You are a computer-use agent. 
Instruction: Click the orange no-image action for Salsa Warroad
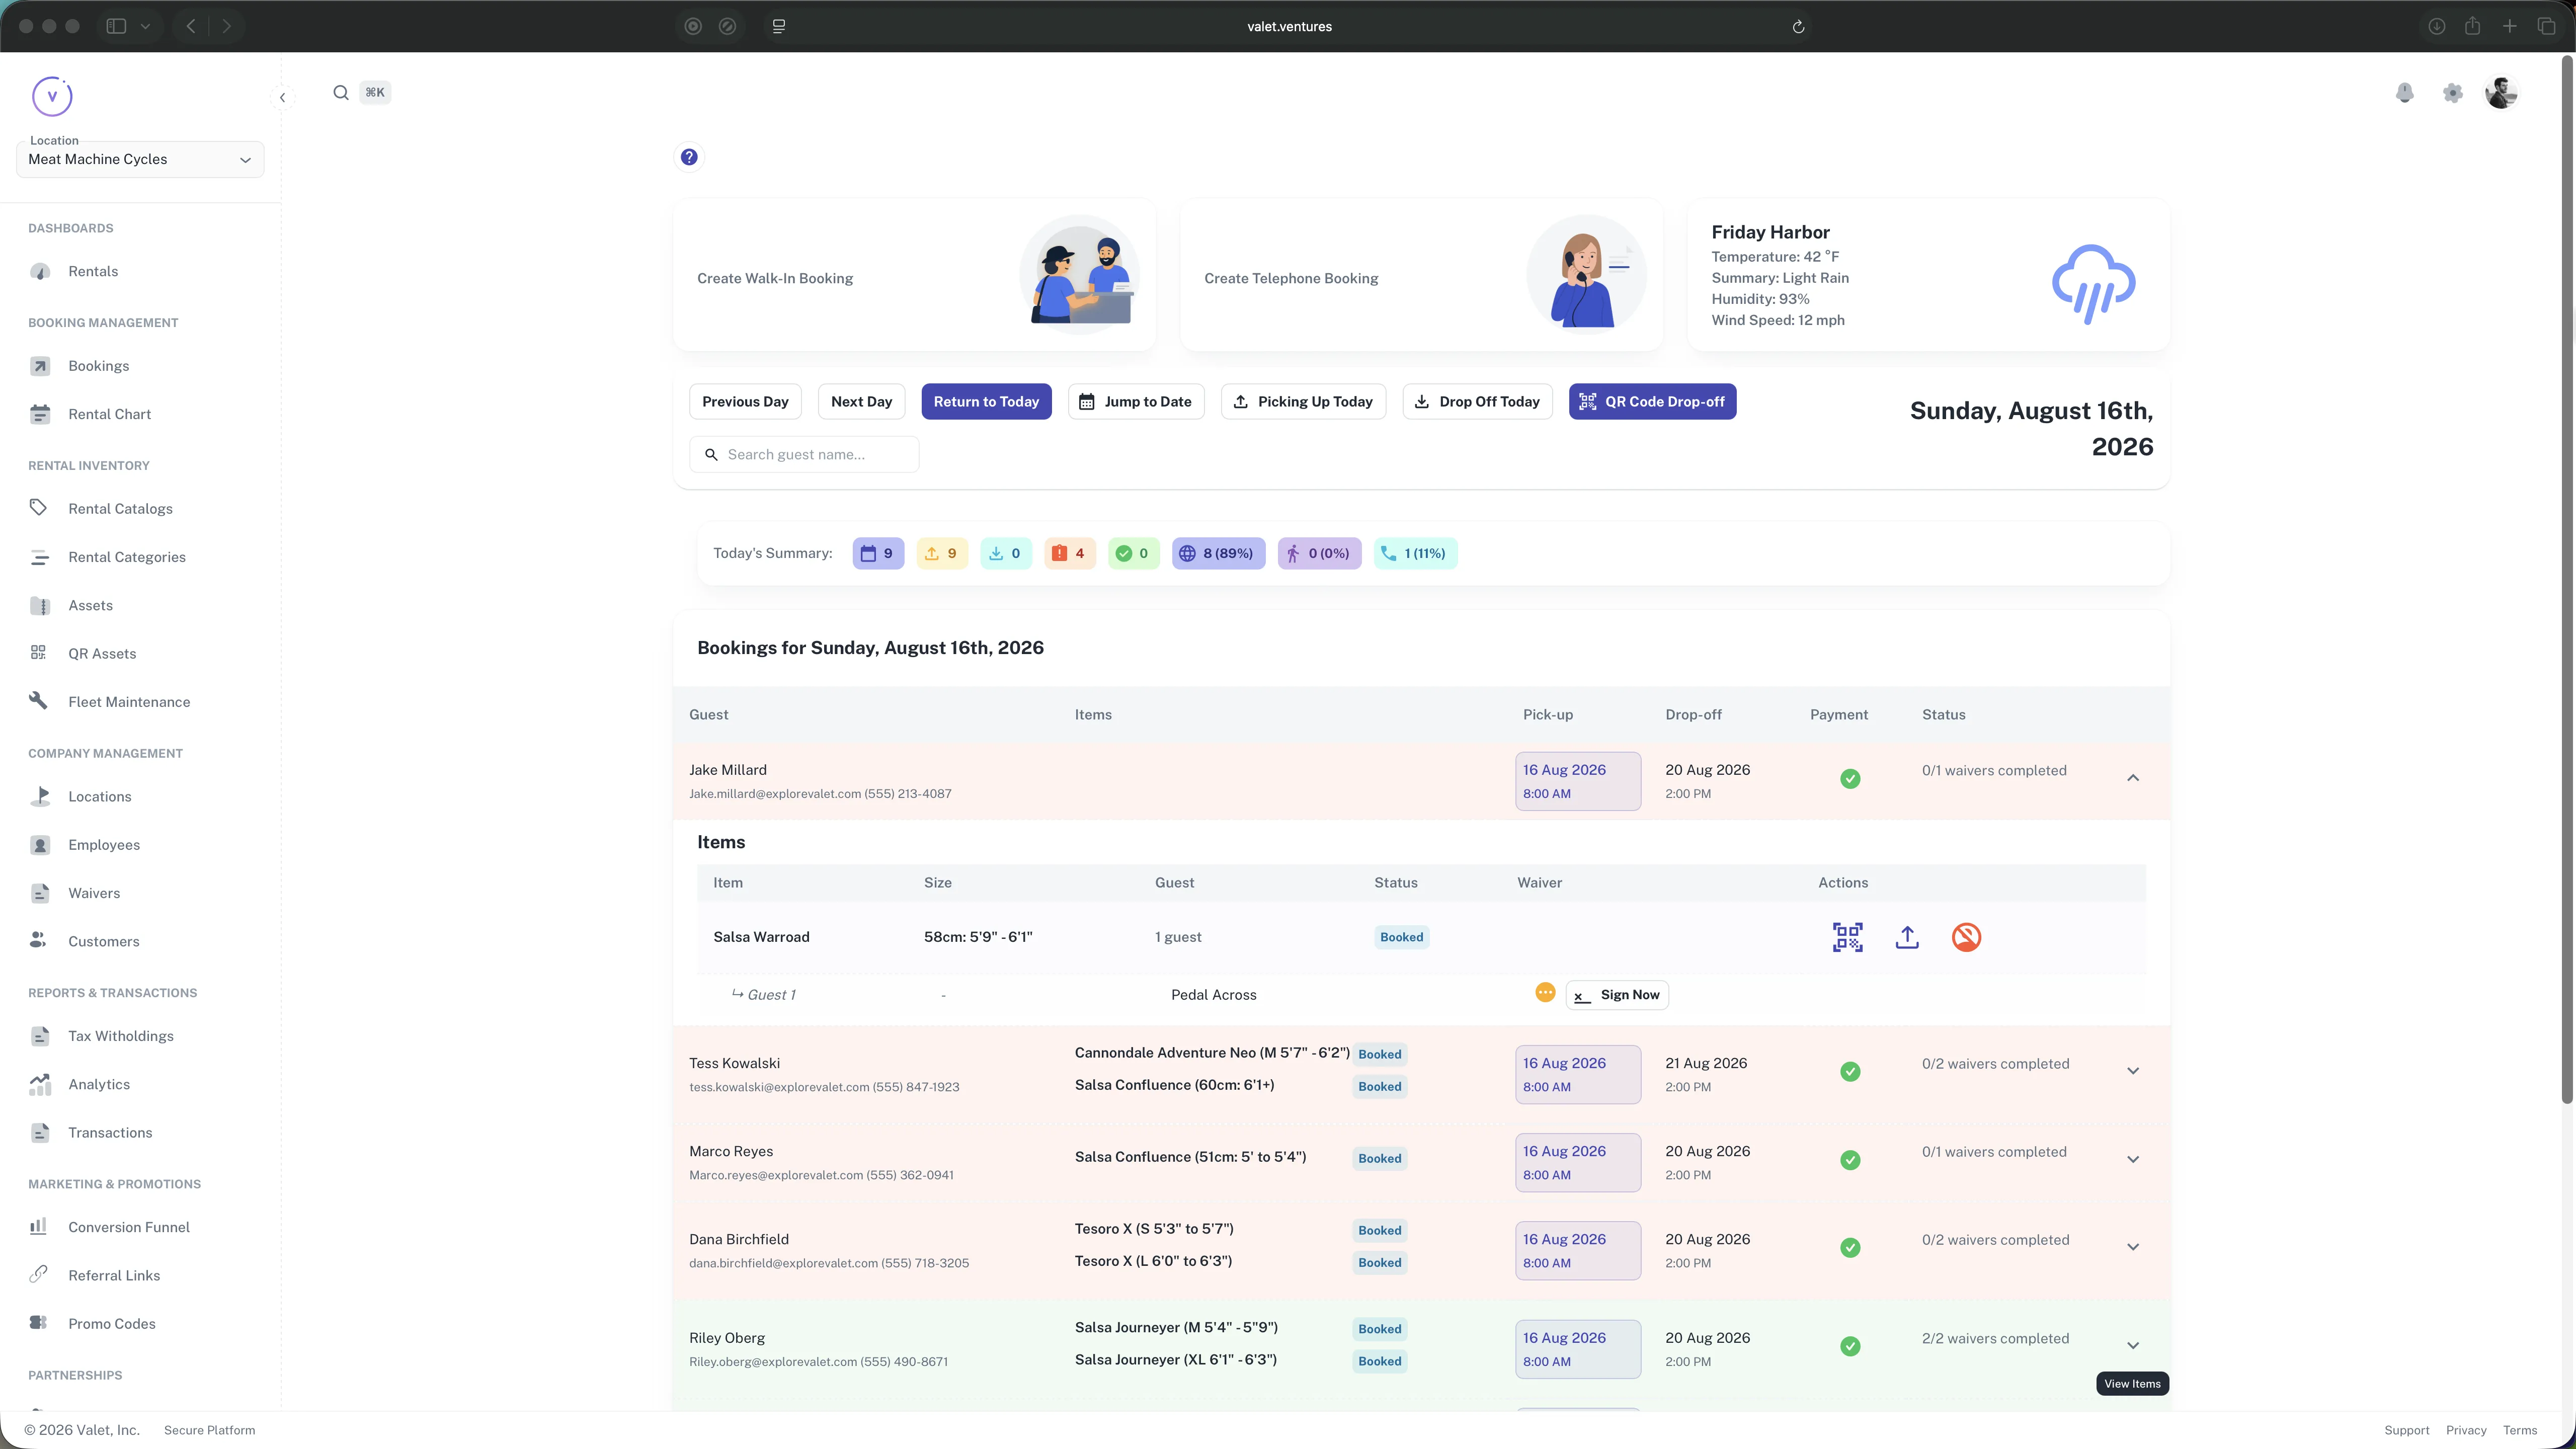click(1966, 936)
